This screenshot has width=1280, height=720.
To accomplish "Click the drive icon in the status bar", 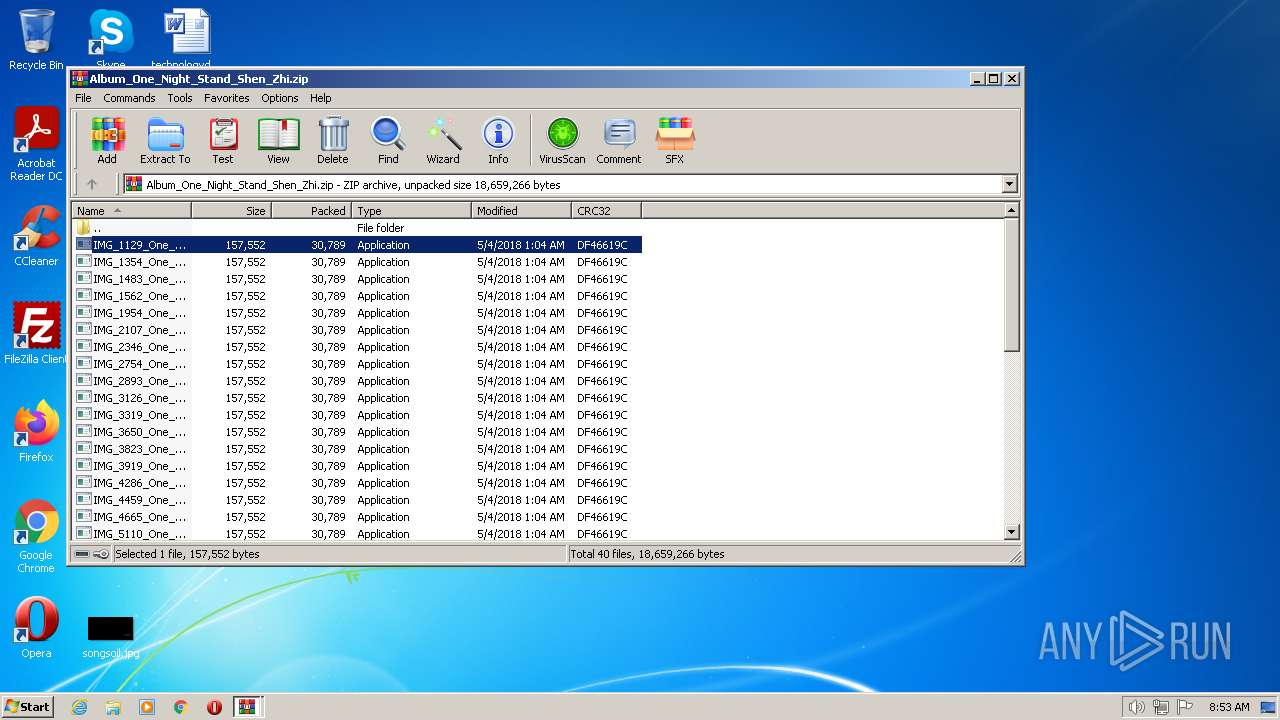I will [82, 554].
